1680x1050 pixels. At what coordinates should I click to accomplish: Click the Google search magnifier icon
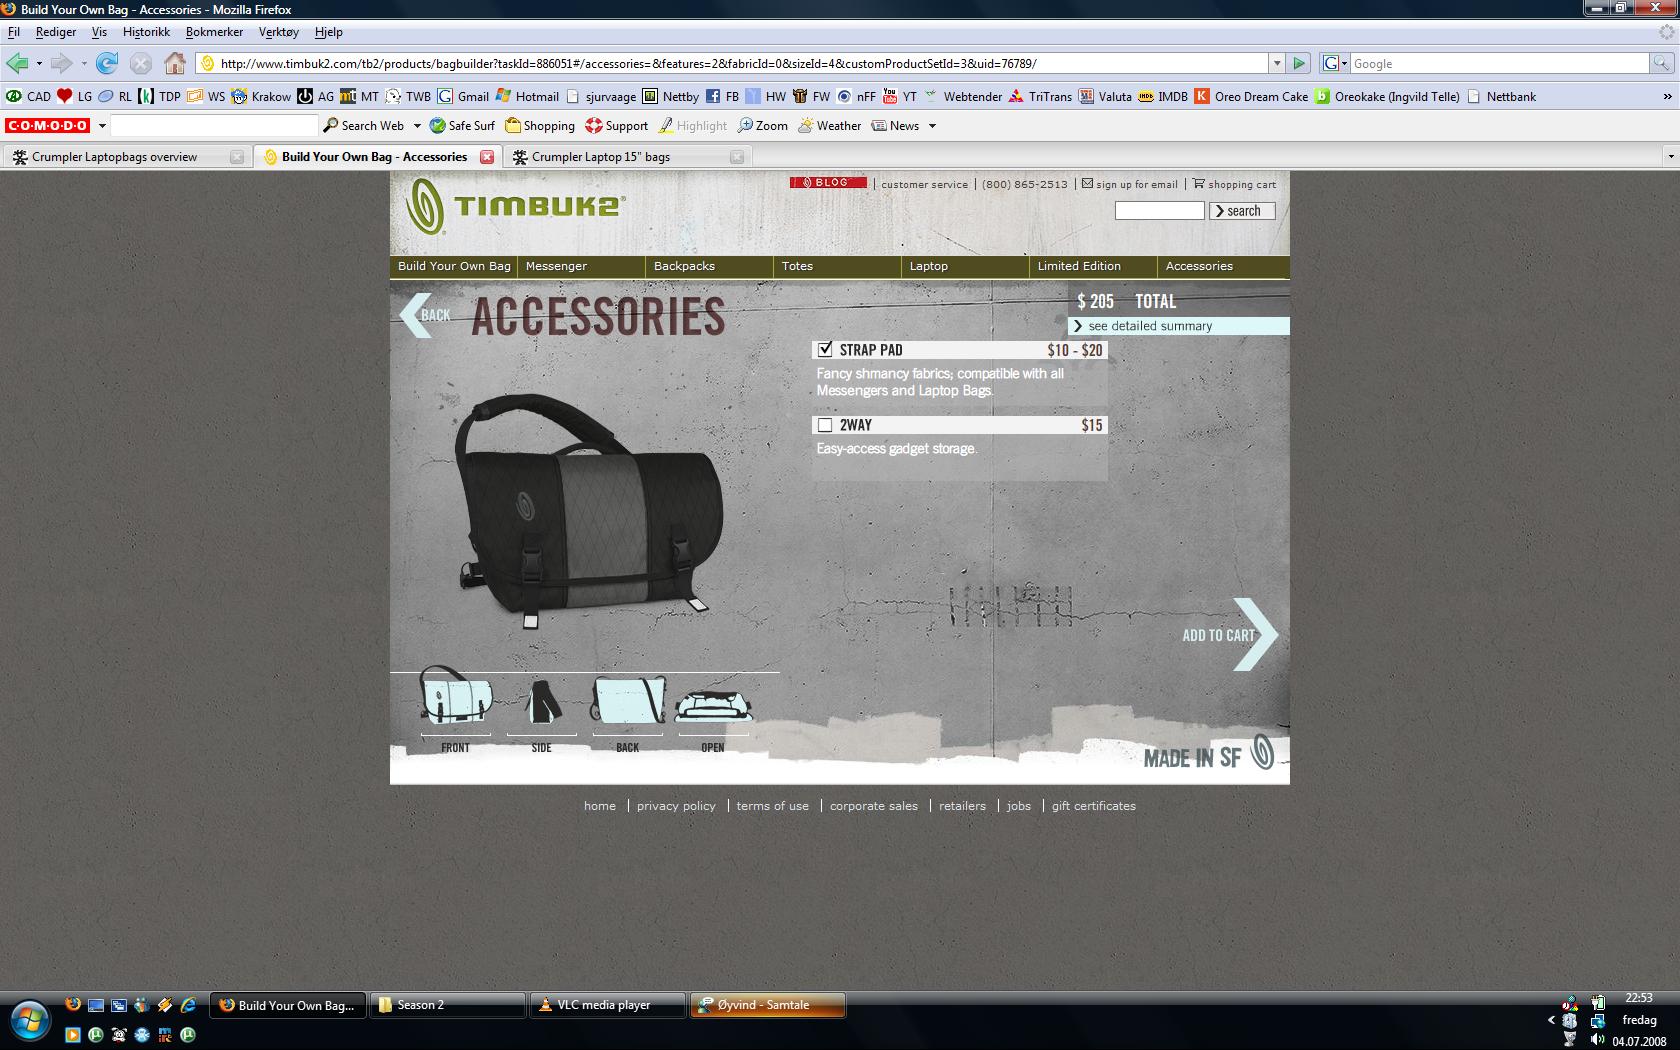pos(1661,63)
